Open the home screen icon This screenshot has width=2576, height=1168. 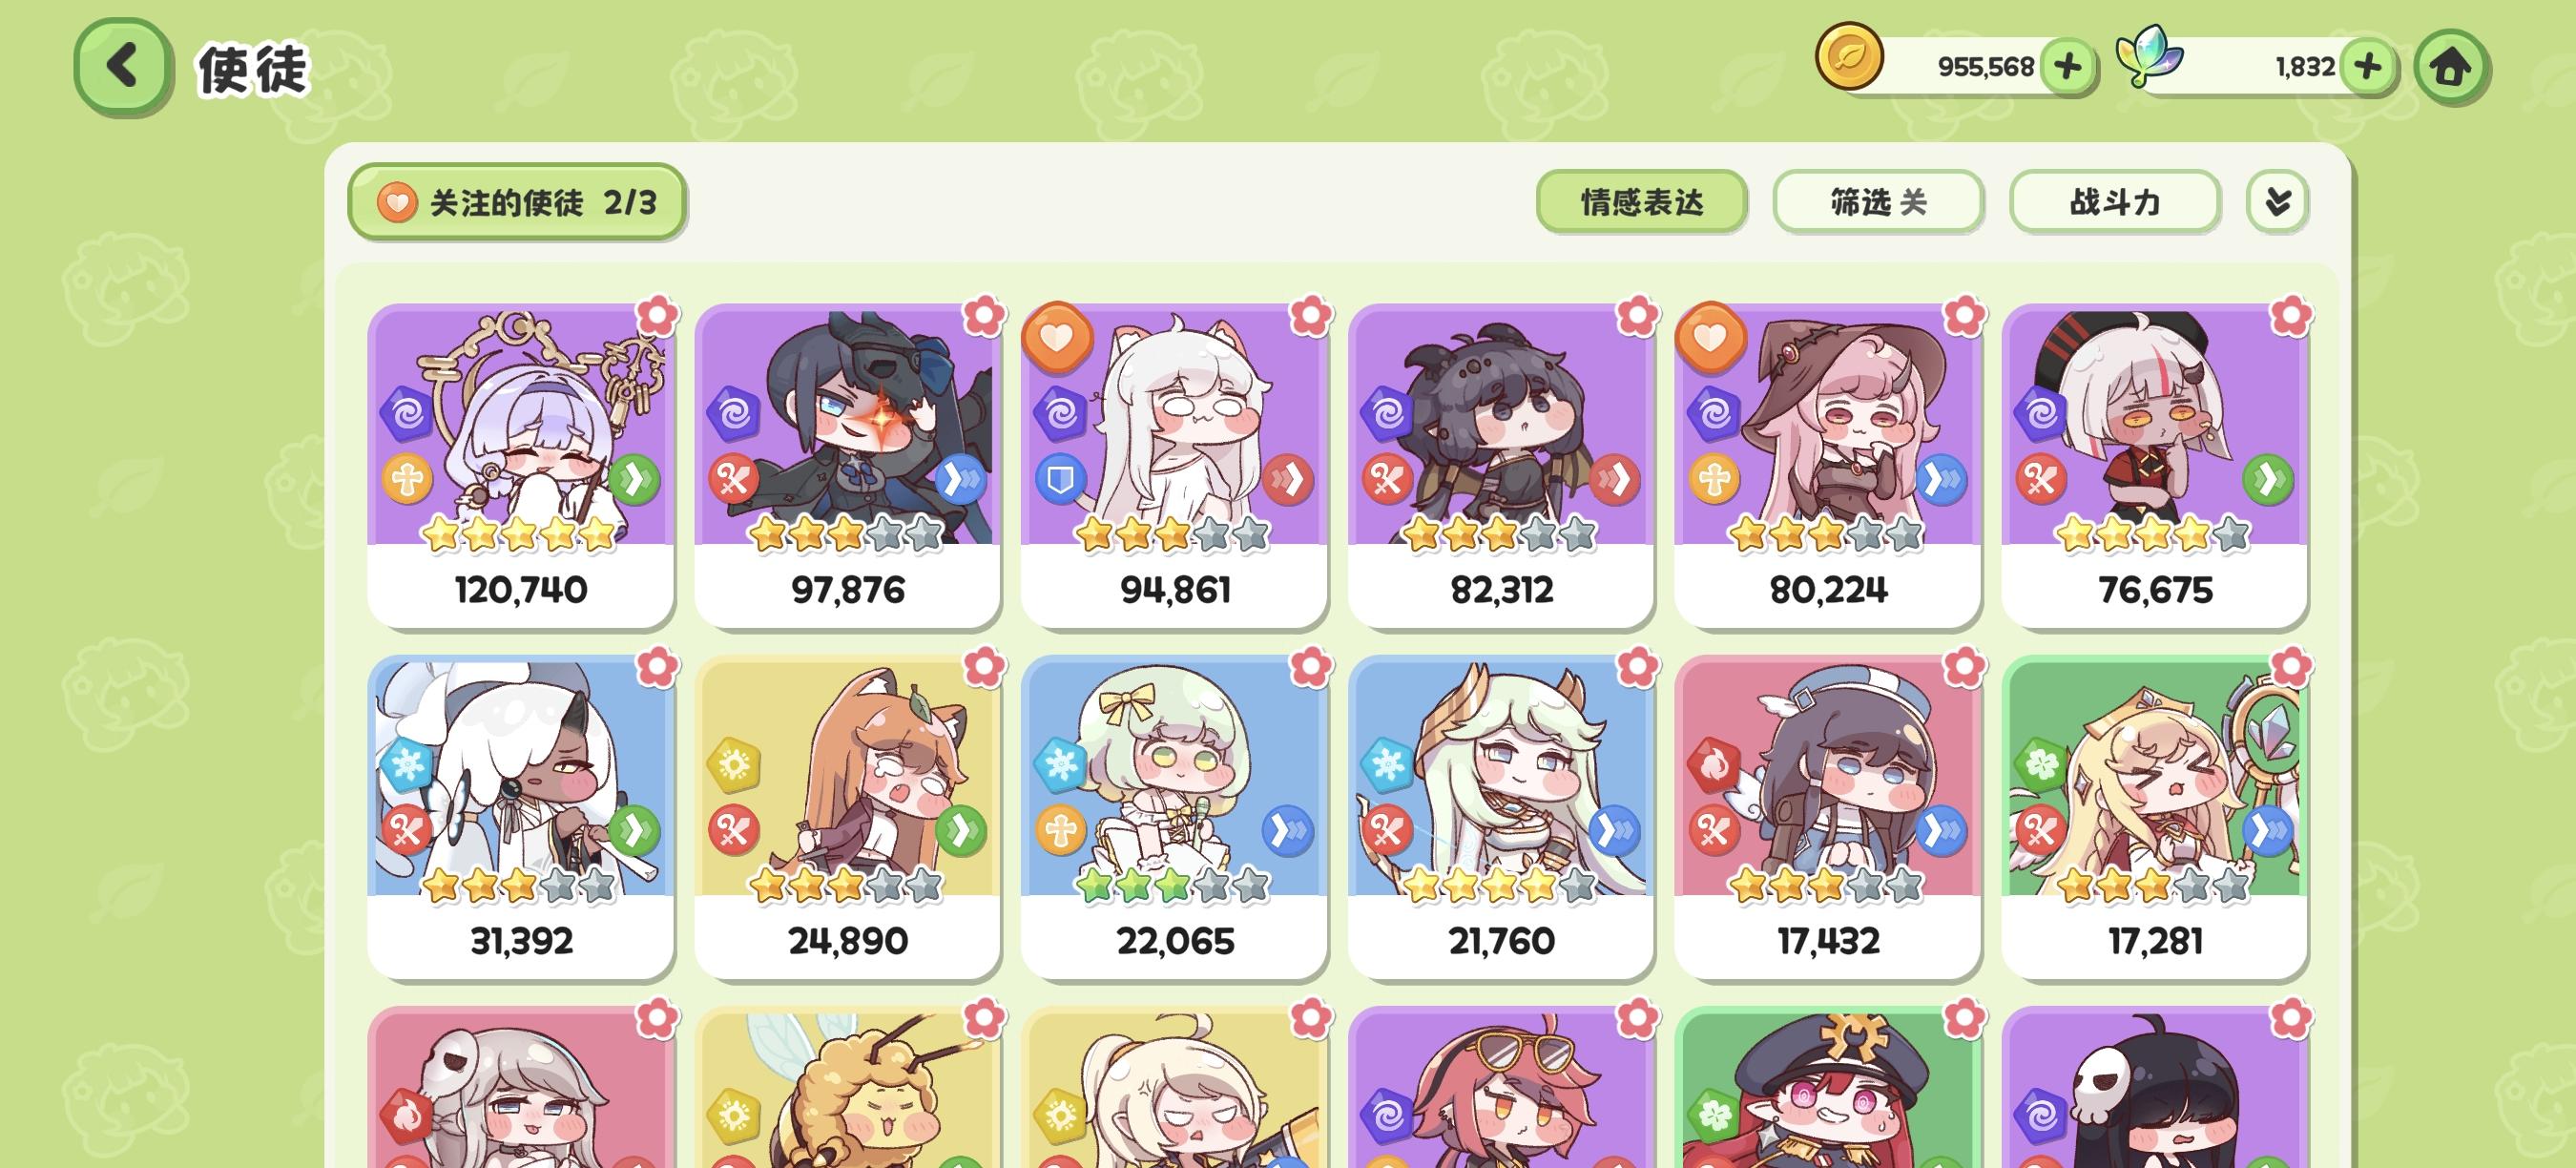[x=2450, y=67]
